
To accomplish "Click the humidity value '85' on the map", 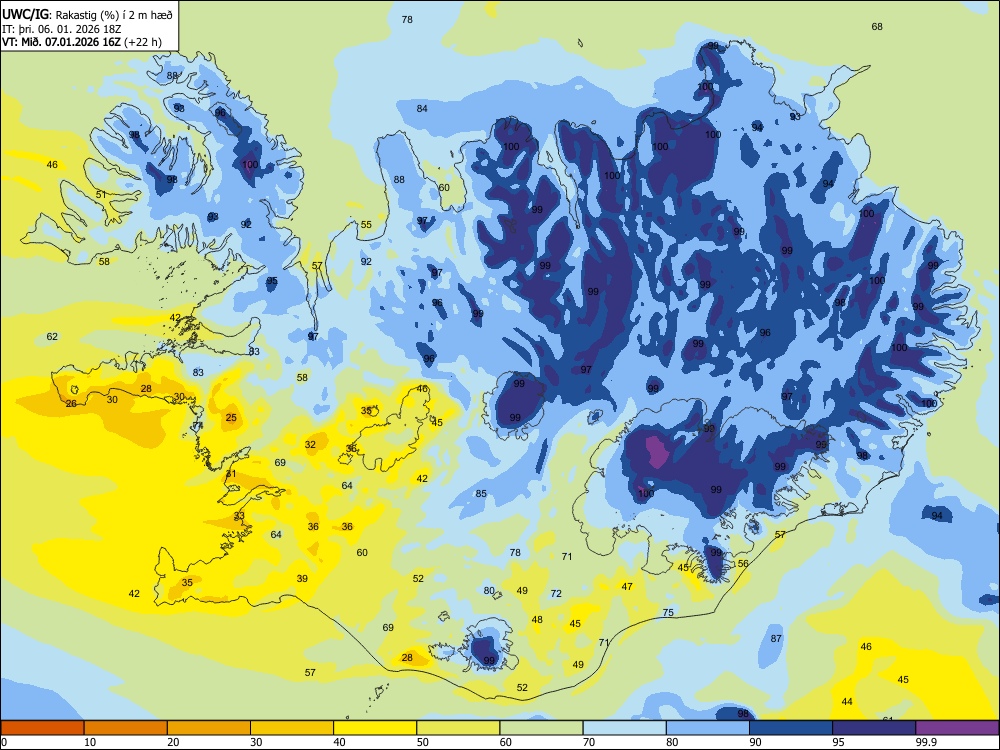I will click(481, 494).
